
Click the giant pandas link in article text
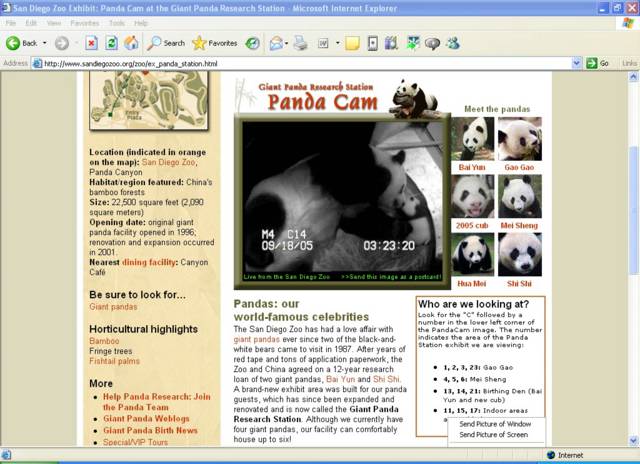pyautogui.click(x=256, y=340)
